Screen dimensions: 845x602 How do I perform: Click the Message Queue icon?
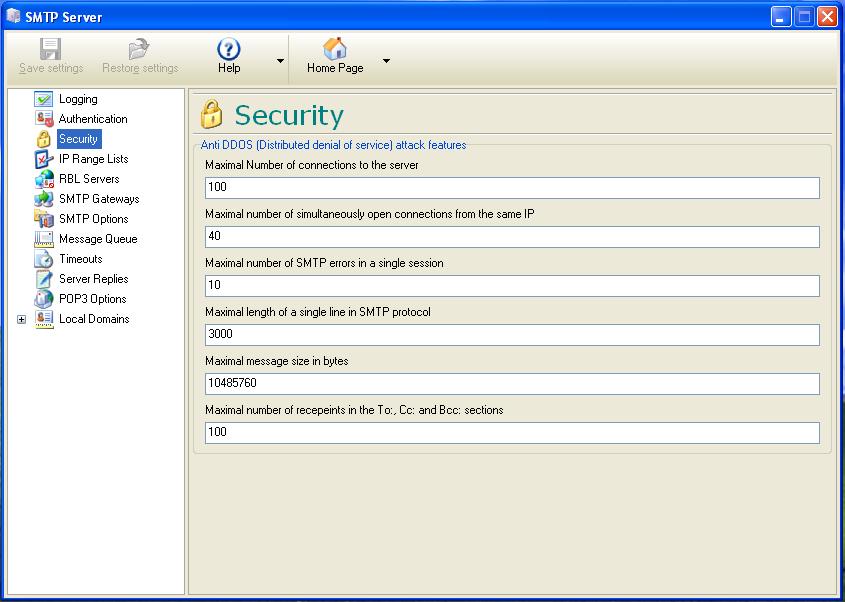44,239
